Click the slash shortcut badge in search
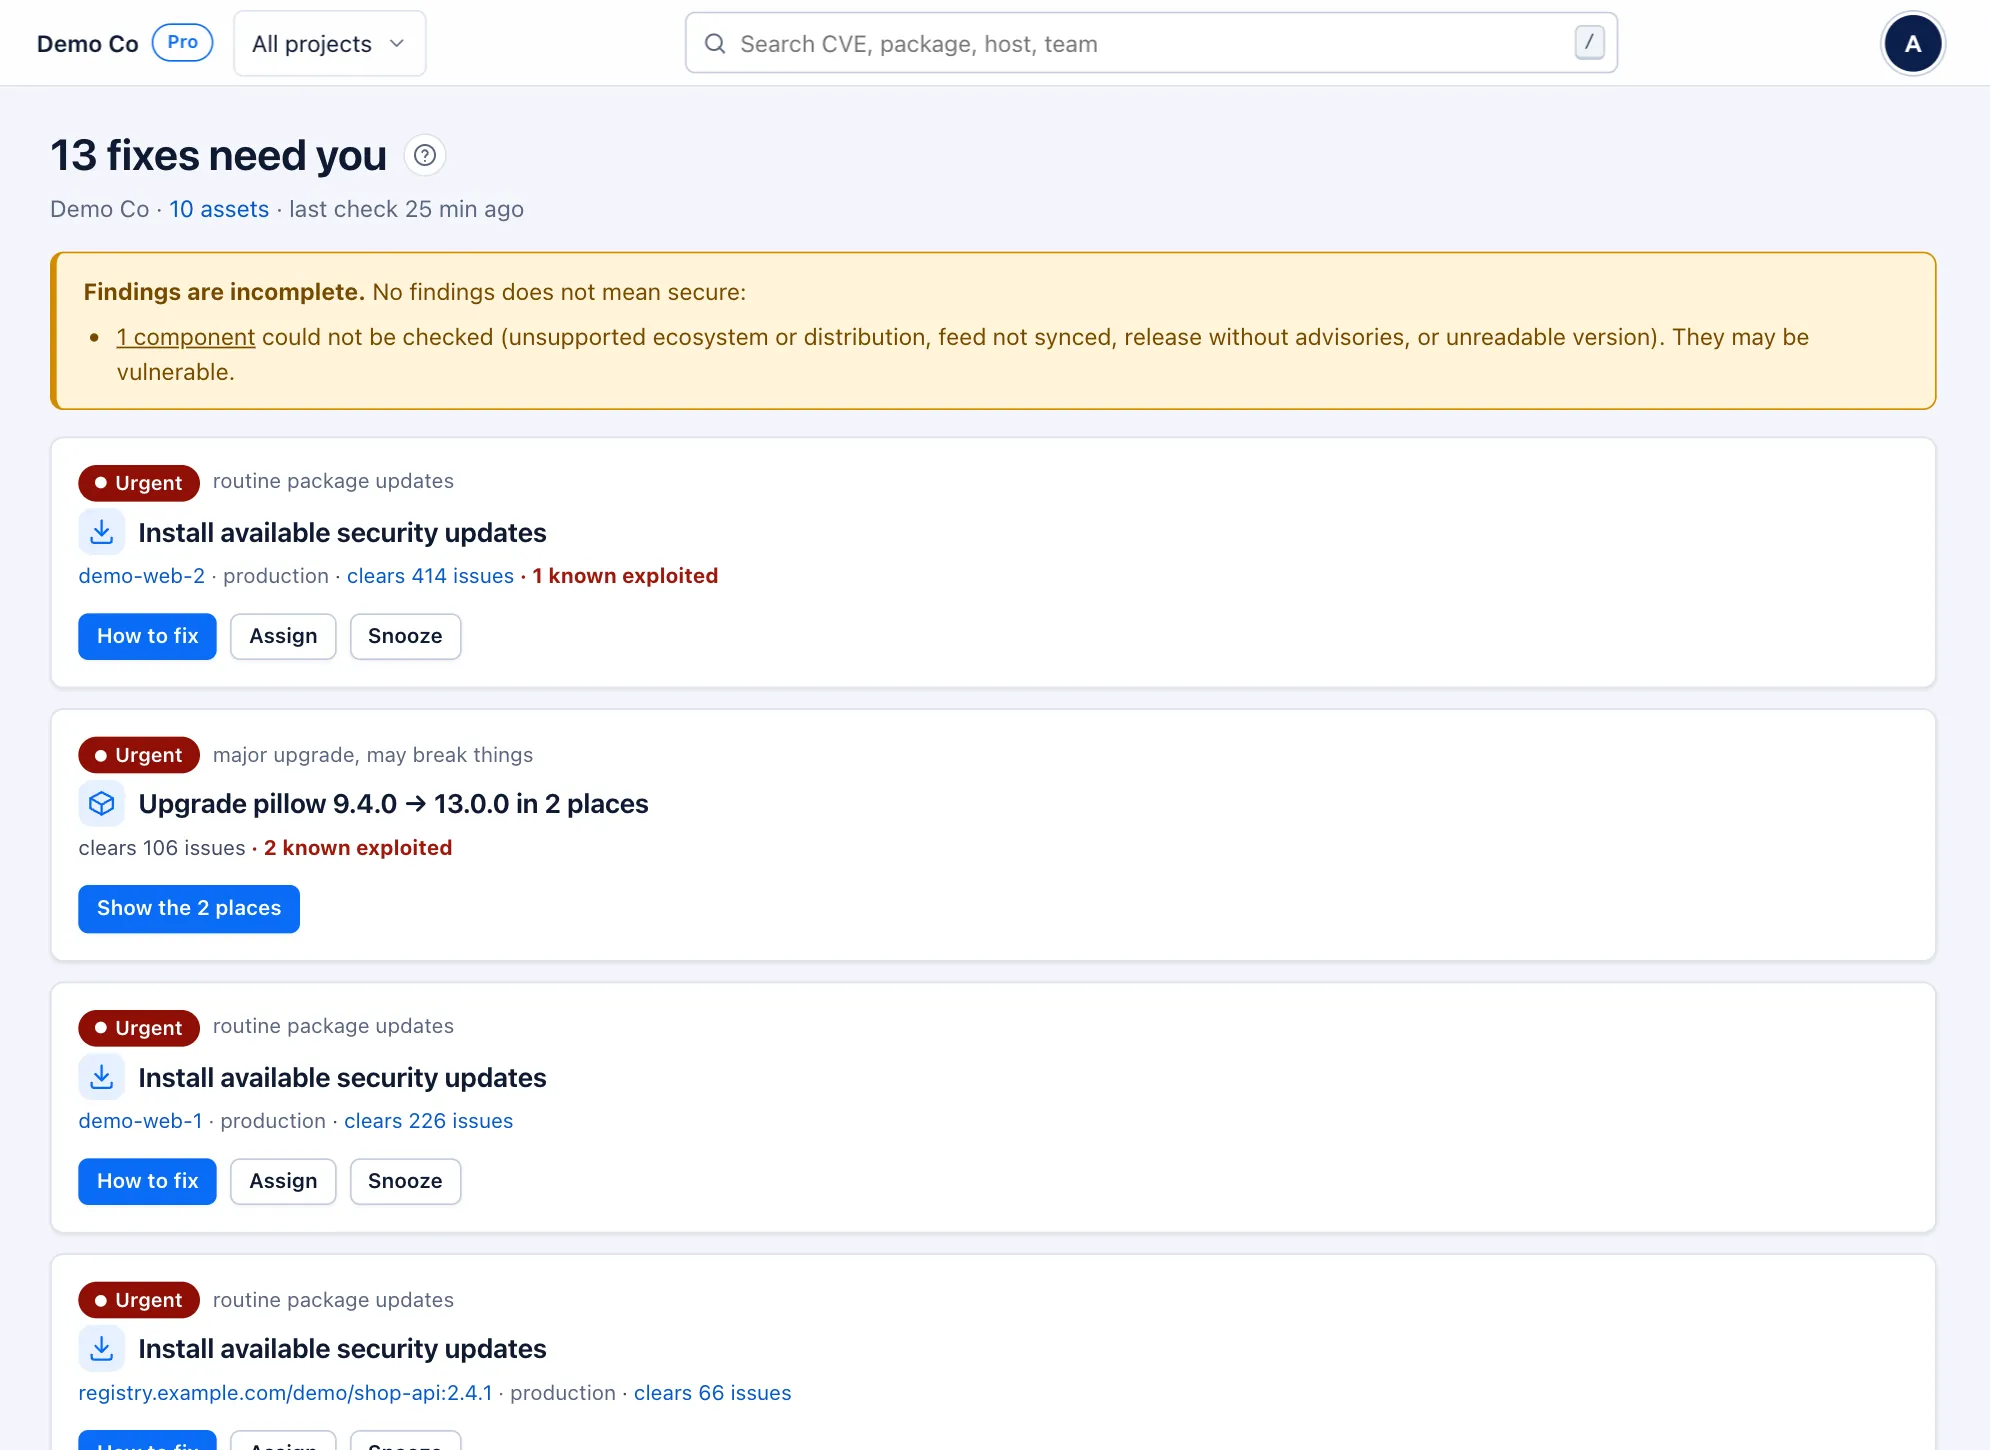The height and width of the screenshot is (1450, 1990). click(1589, 43)
